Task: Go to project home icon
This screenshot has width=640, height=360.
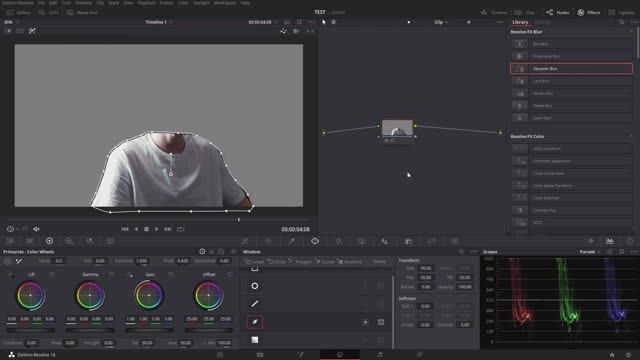Action: (x=612, y=355)
